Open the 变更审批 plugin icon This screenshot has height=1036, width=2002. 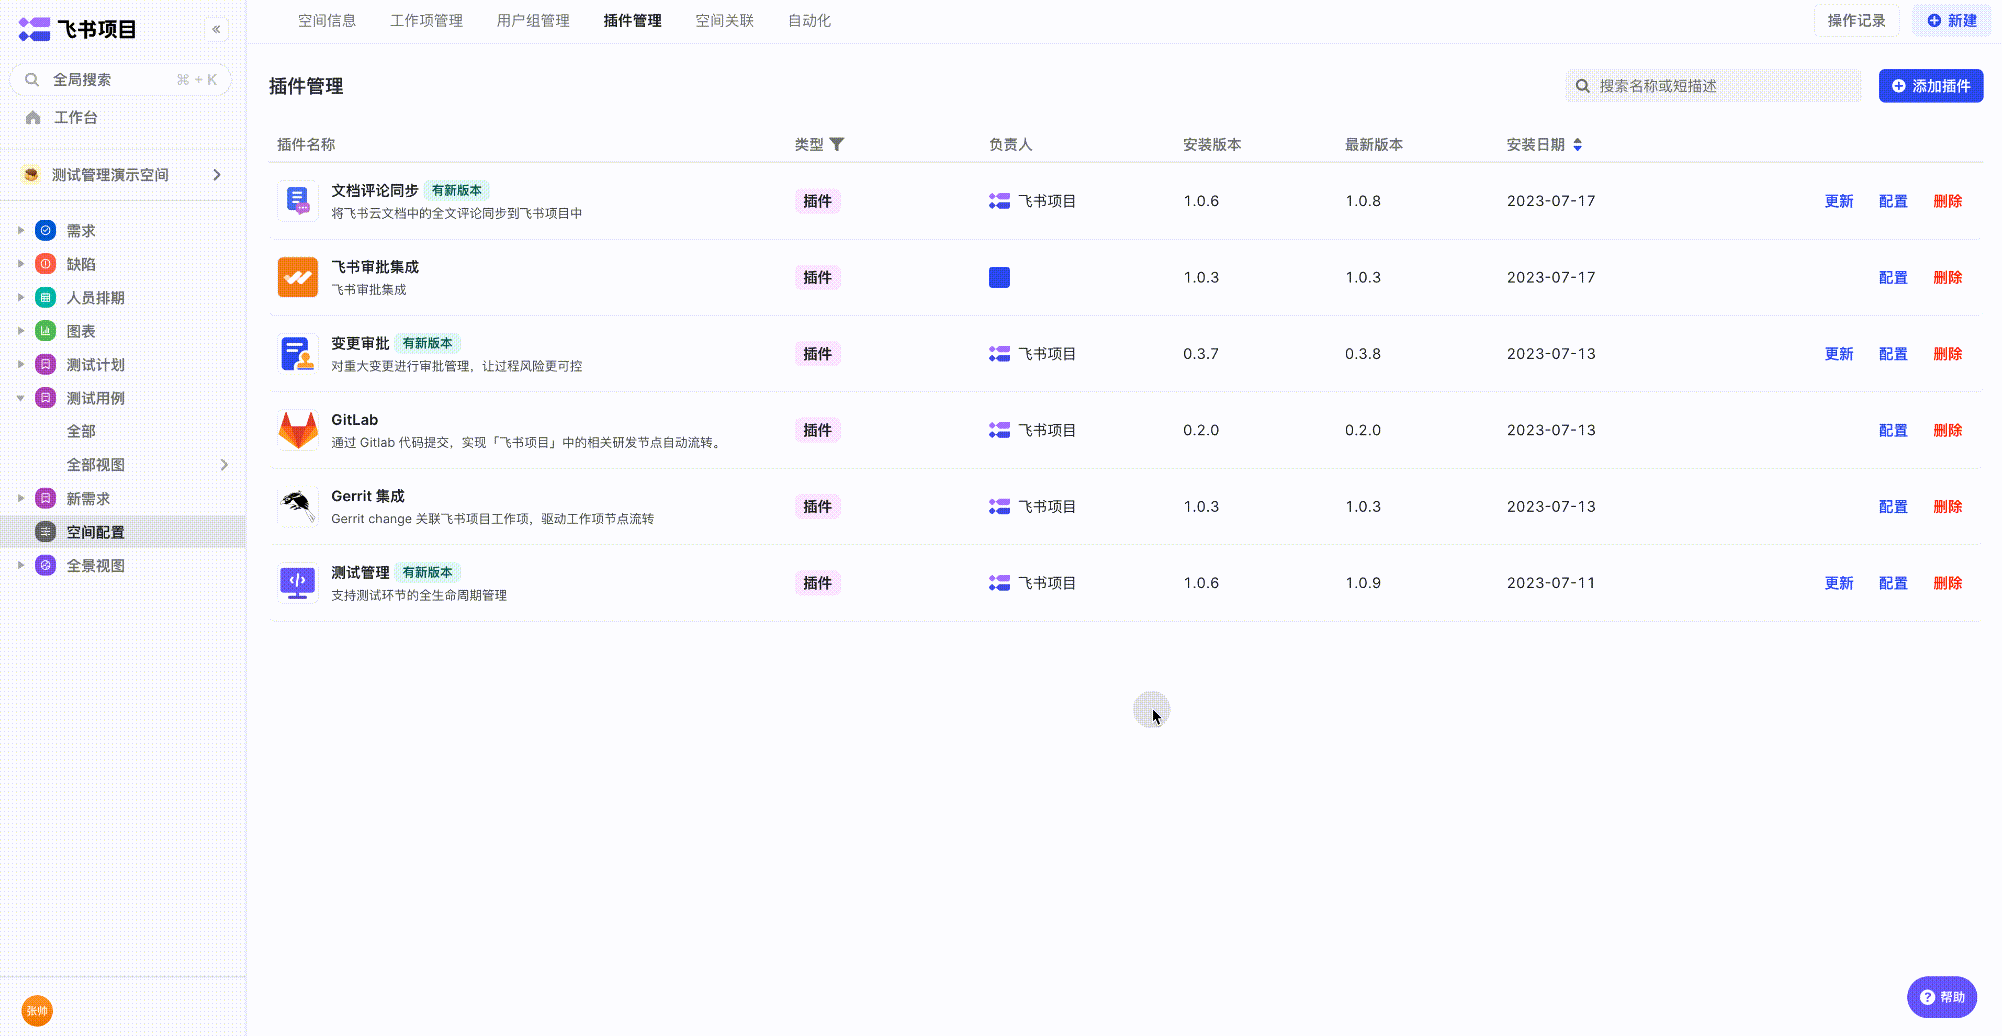(x=298, y=354)
